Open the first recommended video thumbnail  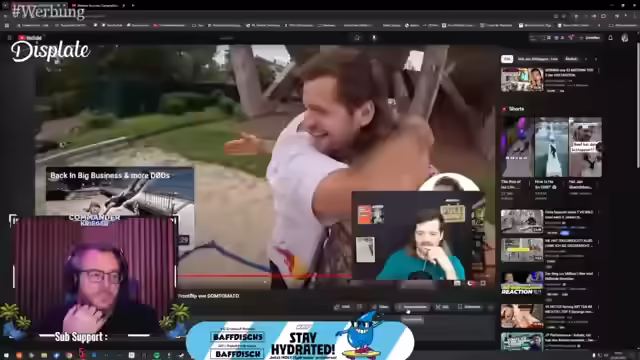point(522,80)
